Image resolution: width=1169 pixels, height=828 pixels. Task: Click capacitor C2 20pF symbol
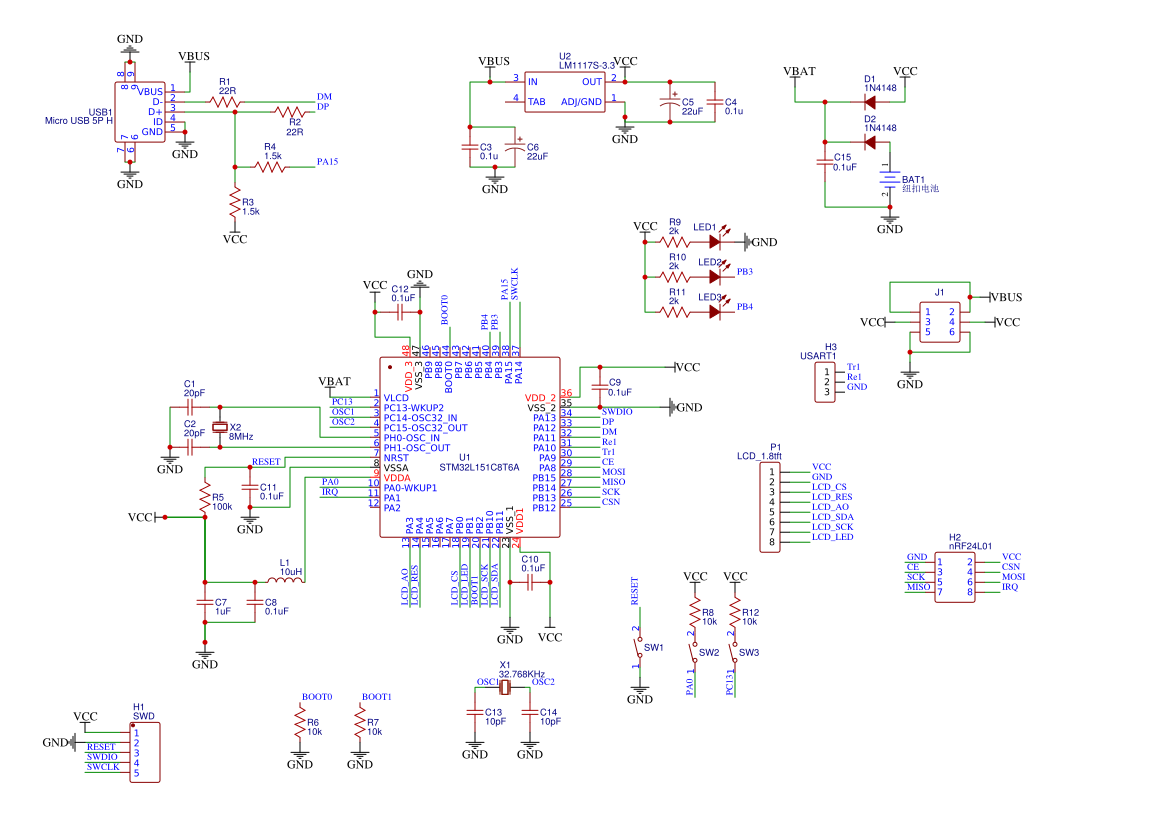(x=190, y=447)
